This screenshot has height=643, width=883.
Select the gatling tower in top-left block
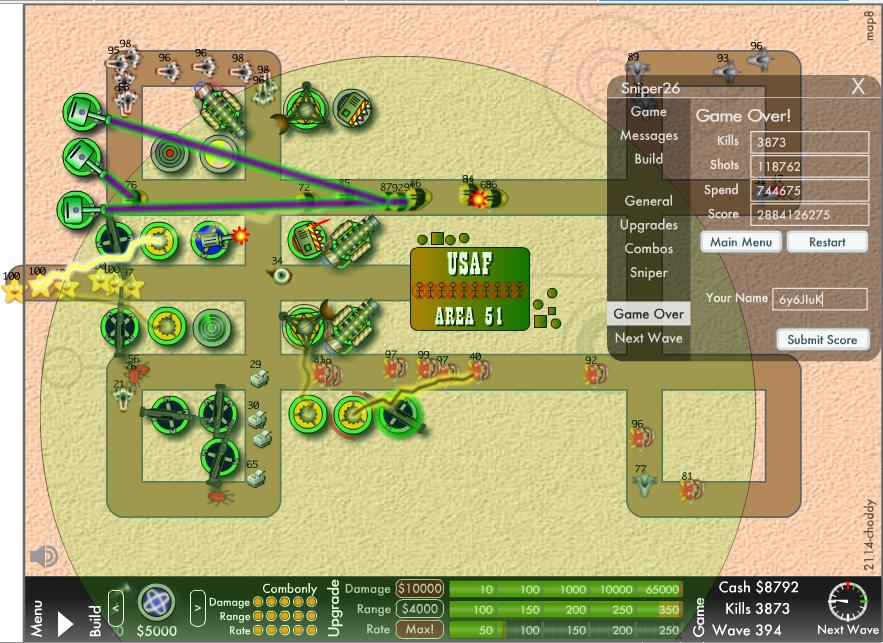[220, 110]
